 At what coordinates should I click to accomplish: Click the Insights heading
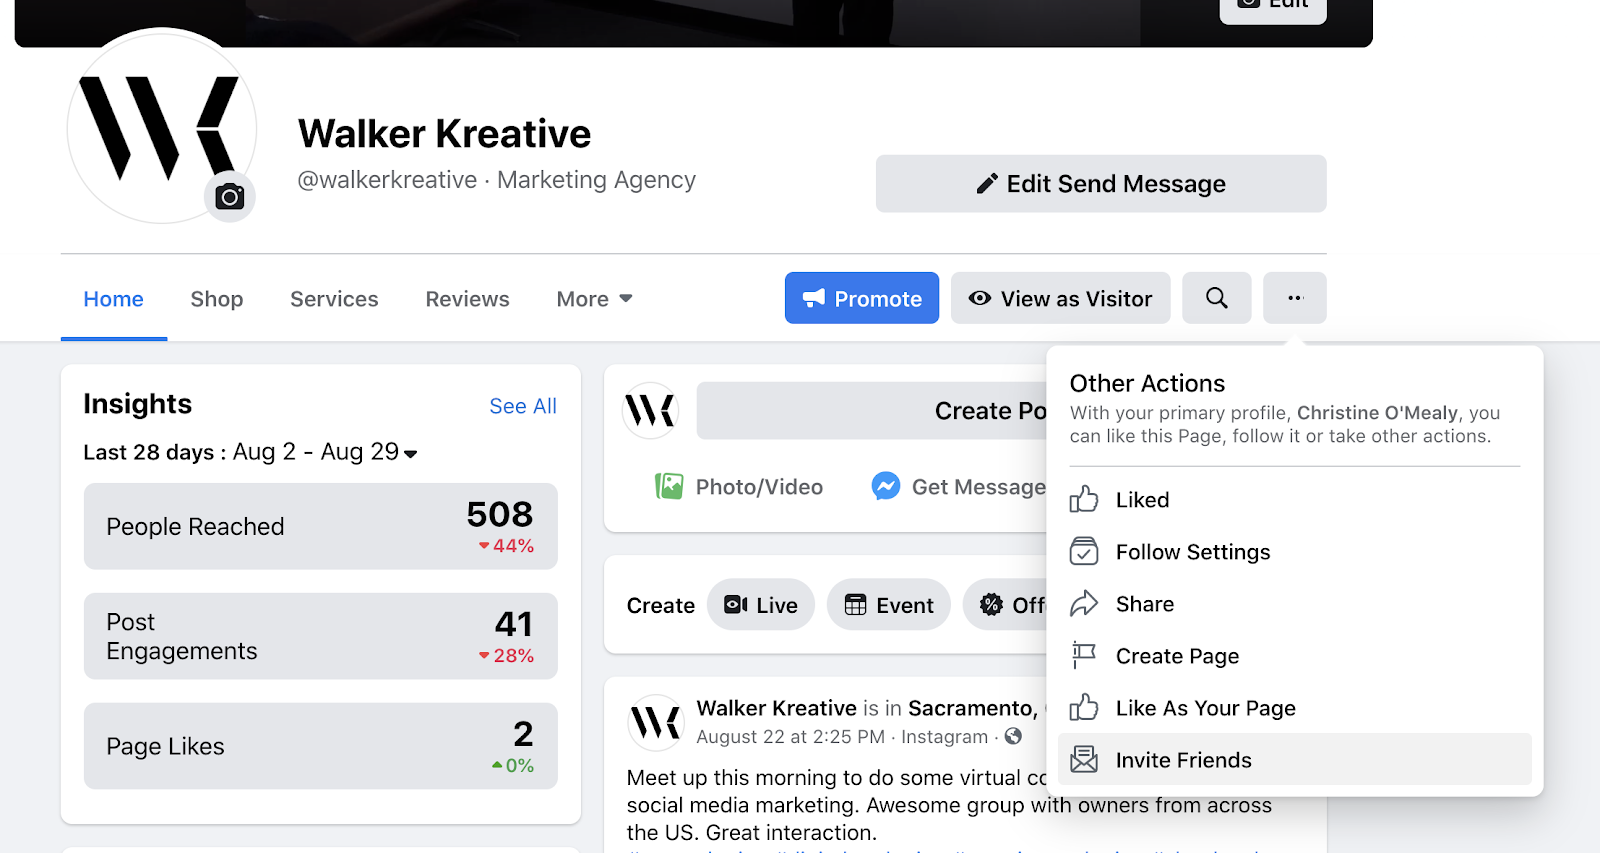pos(138,404)
